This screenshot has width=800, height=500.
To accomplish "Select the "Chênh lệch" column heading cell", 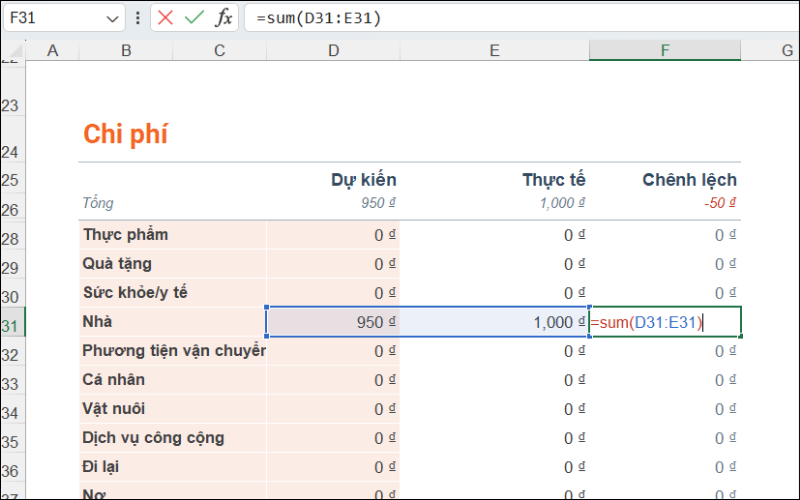I will [689, 180].
